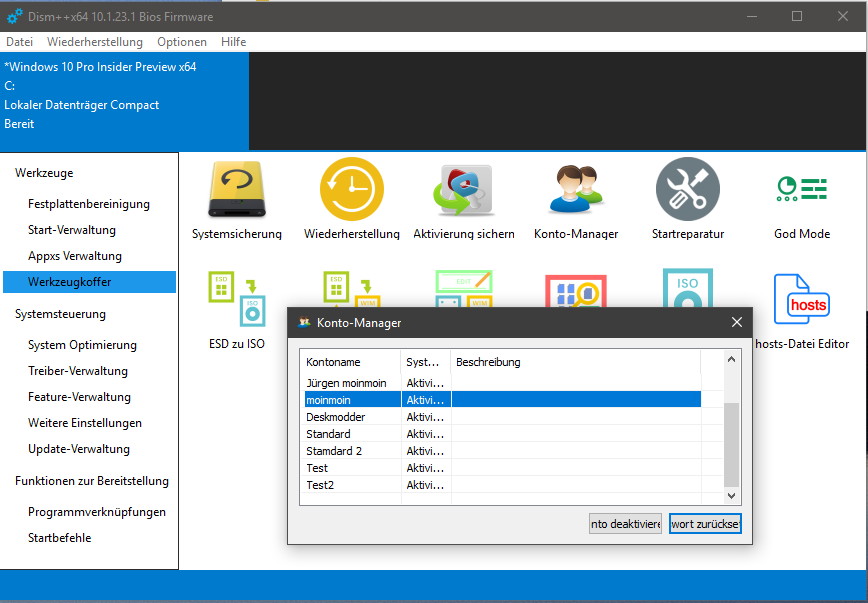The image size is (868, 603).
Task: Click the teal ISO disc icon
Action: pyautogui.click(x=688, y=288)
